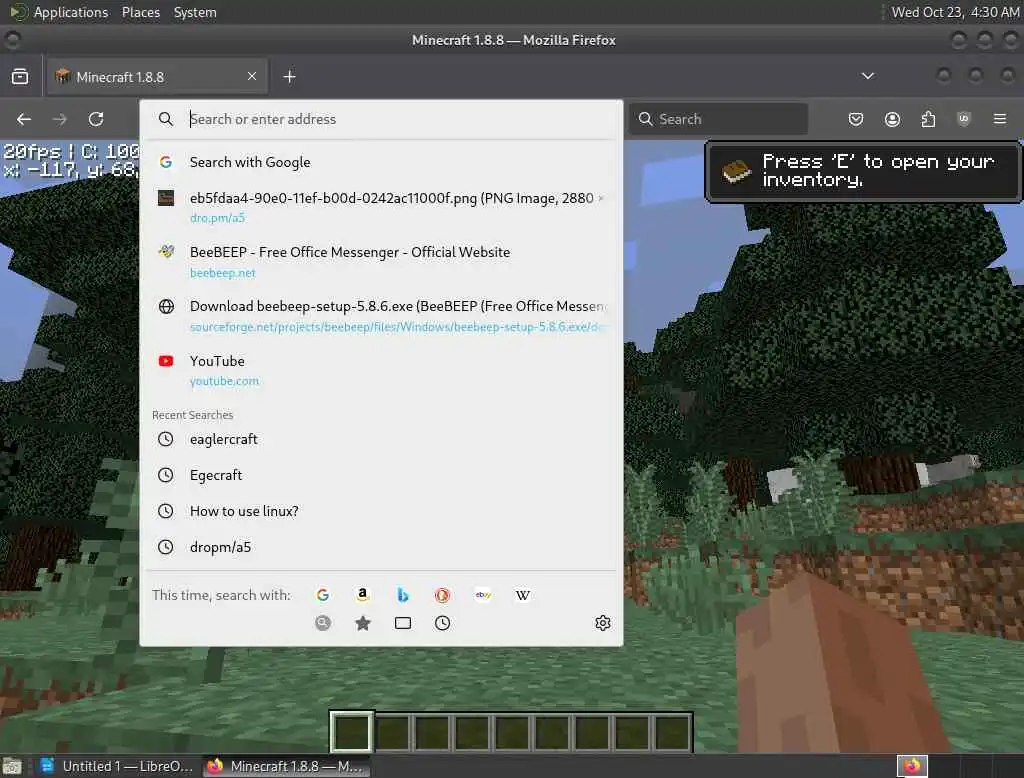The height and width of the screenshot is (778, 1024).
Task: Select the last Minecraft hotbar slot
Action: click(x=672, y=732)
